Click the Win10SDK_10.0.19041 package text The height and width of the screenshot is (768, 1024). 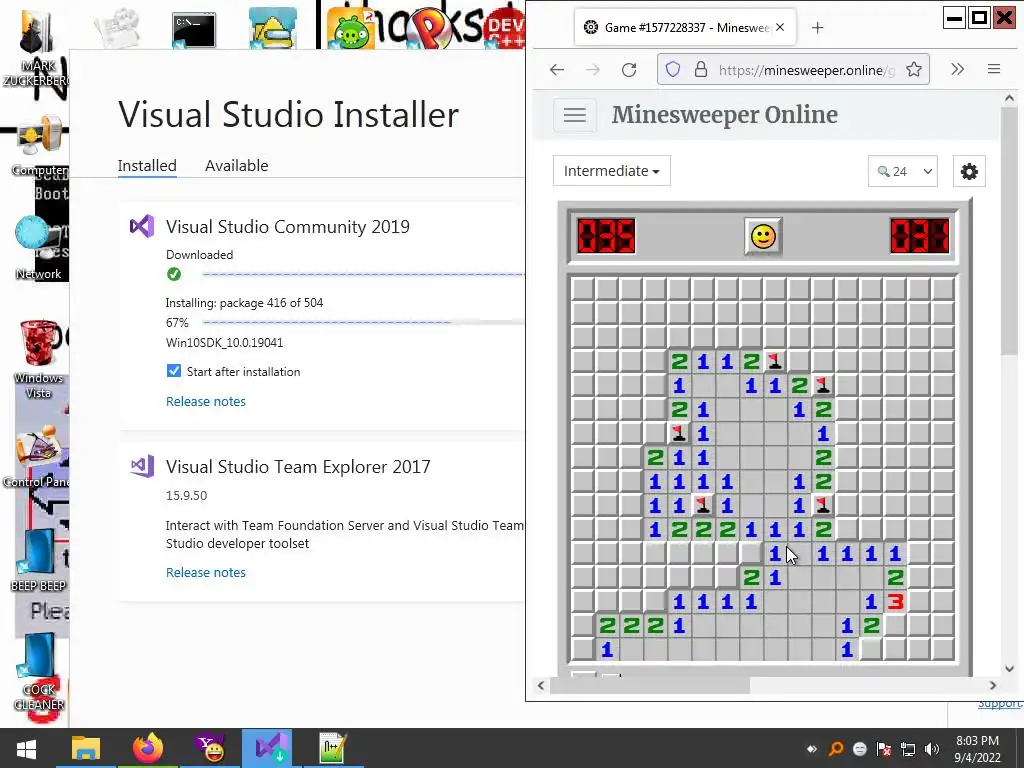point(224,342)
